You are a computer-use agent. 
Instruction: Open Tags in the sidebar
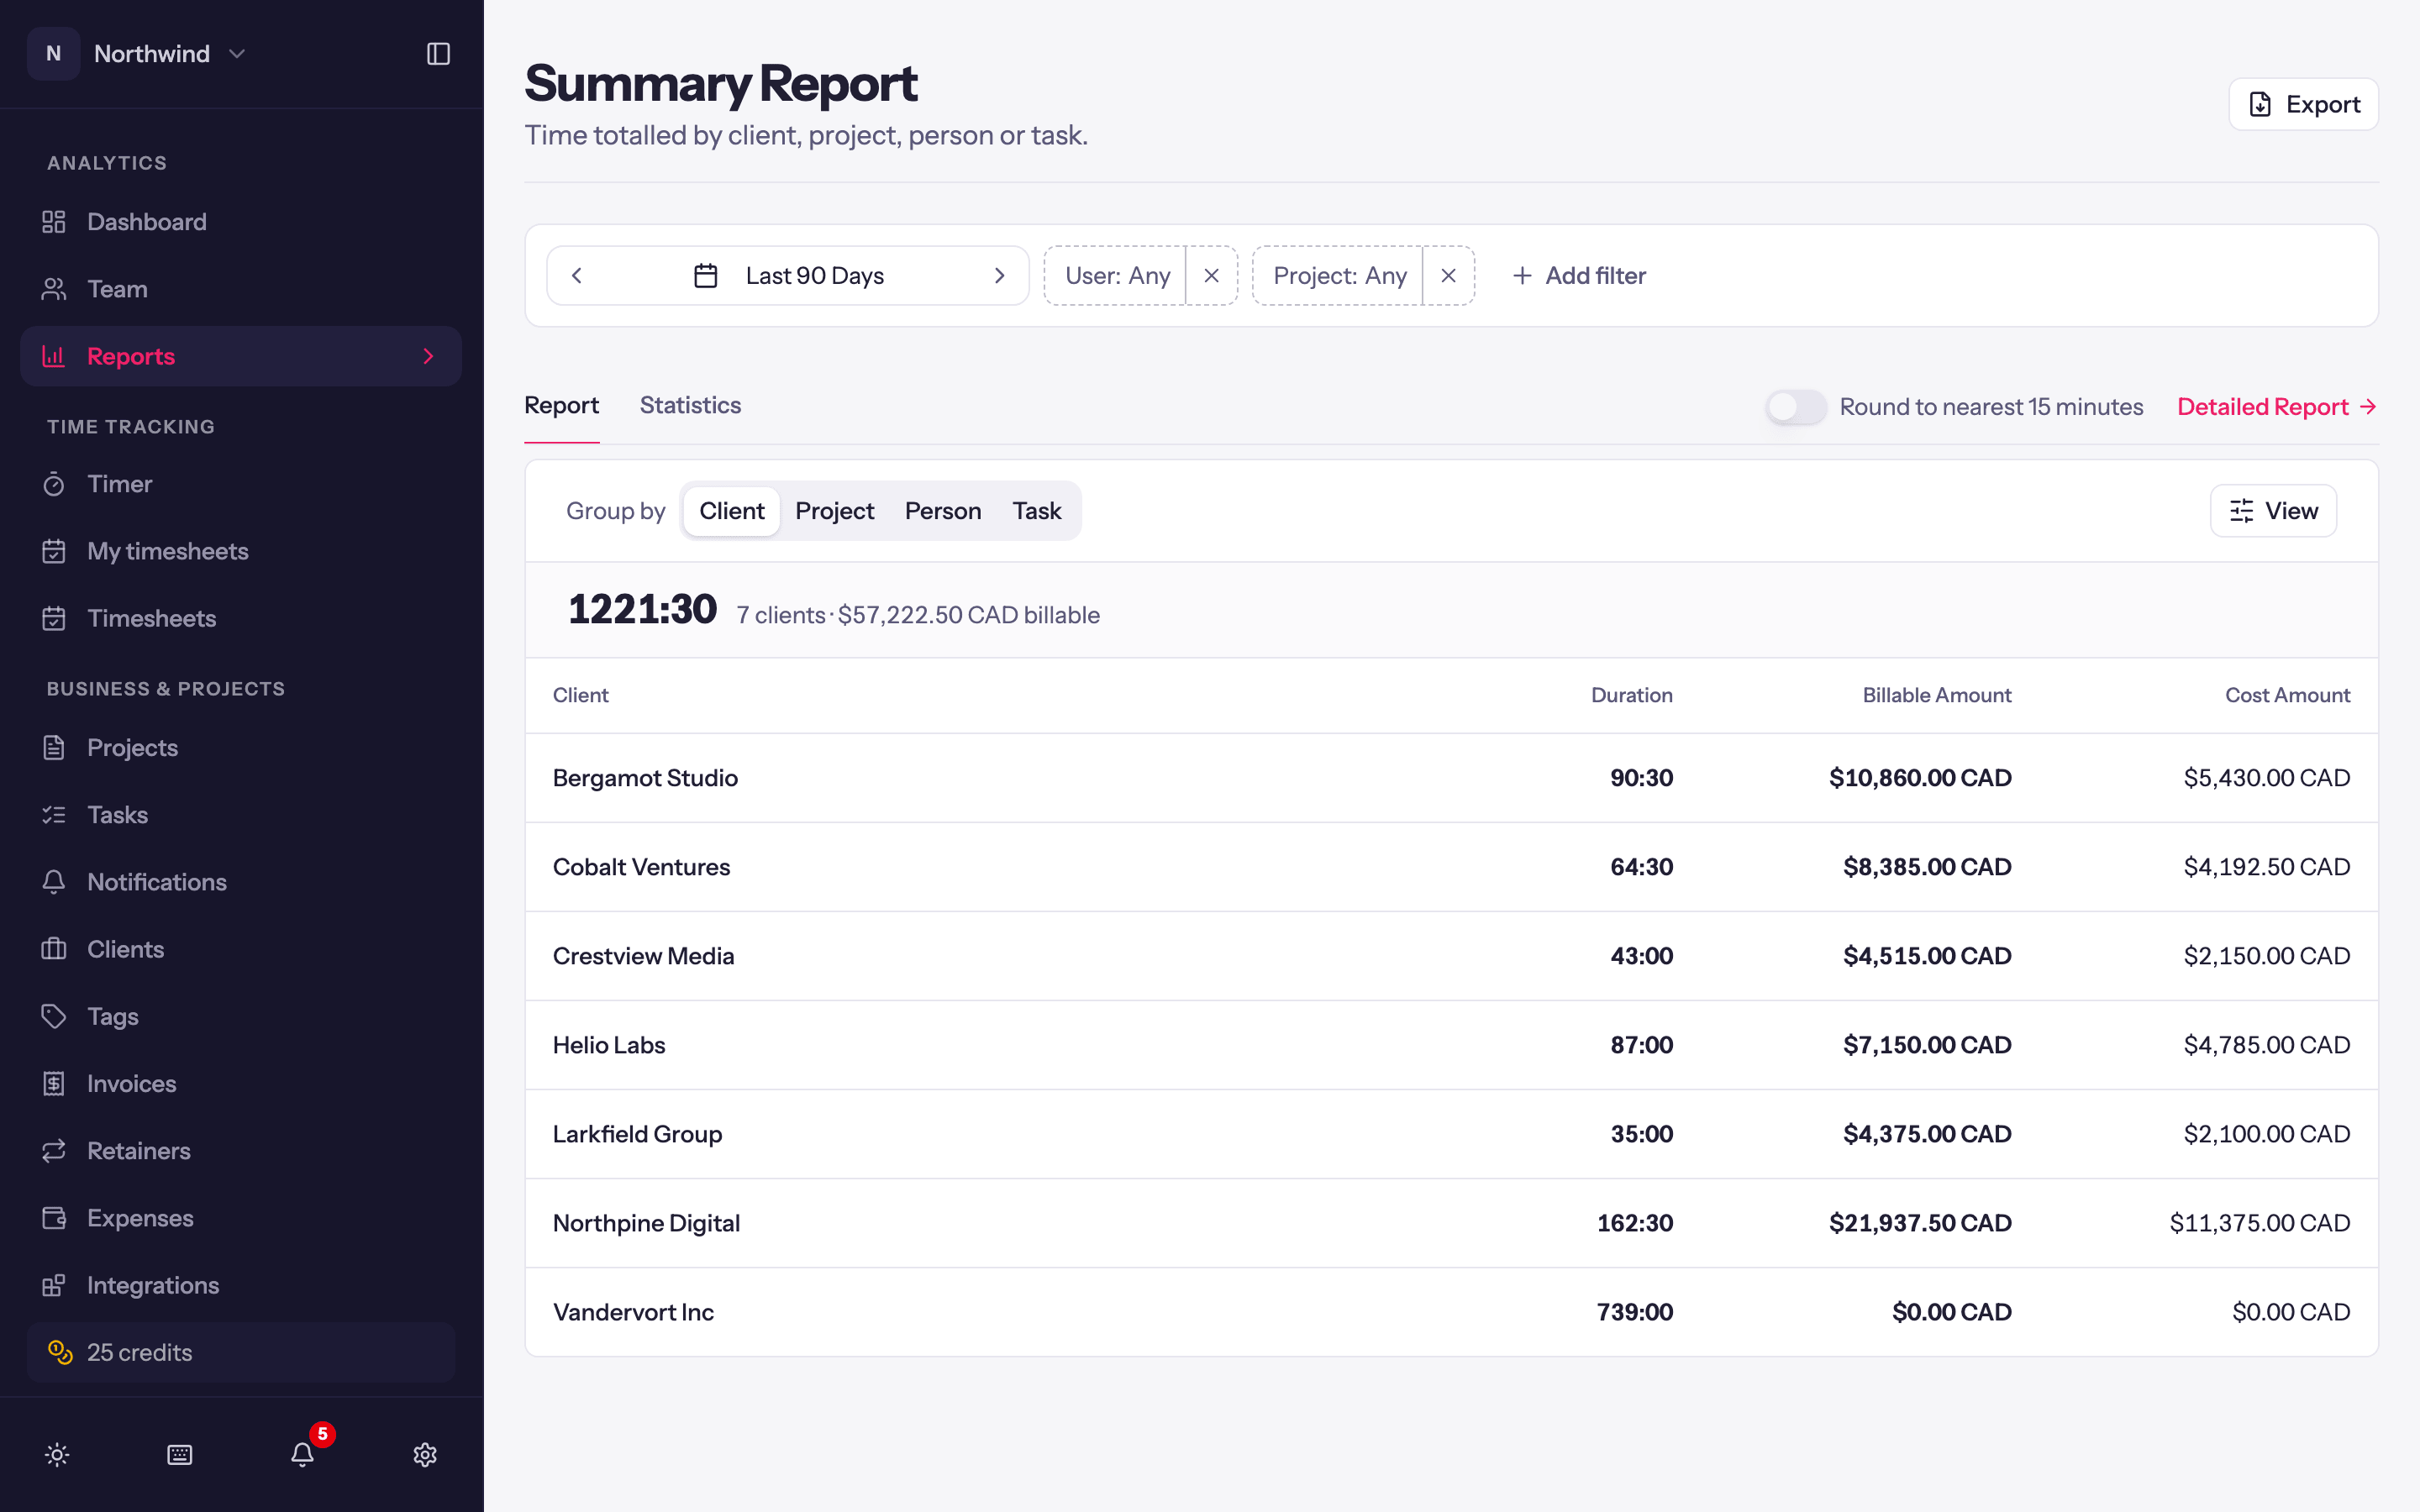(241, 1016)
